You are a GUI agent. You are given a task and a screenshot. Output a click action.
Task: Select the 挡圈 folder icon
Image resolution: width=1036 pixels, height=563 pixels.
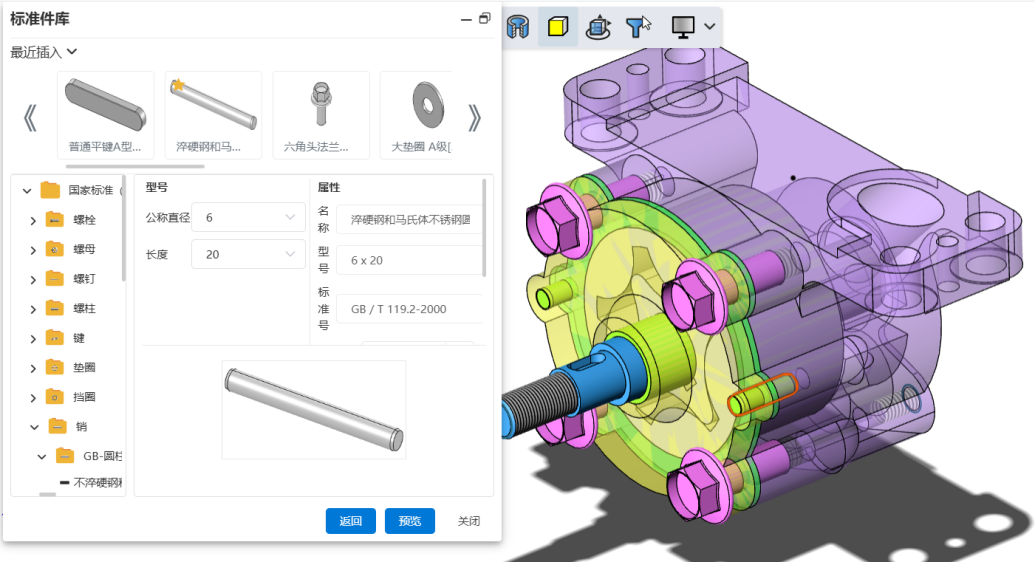[54, 396]
